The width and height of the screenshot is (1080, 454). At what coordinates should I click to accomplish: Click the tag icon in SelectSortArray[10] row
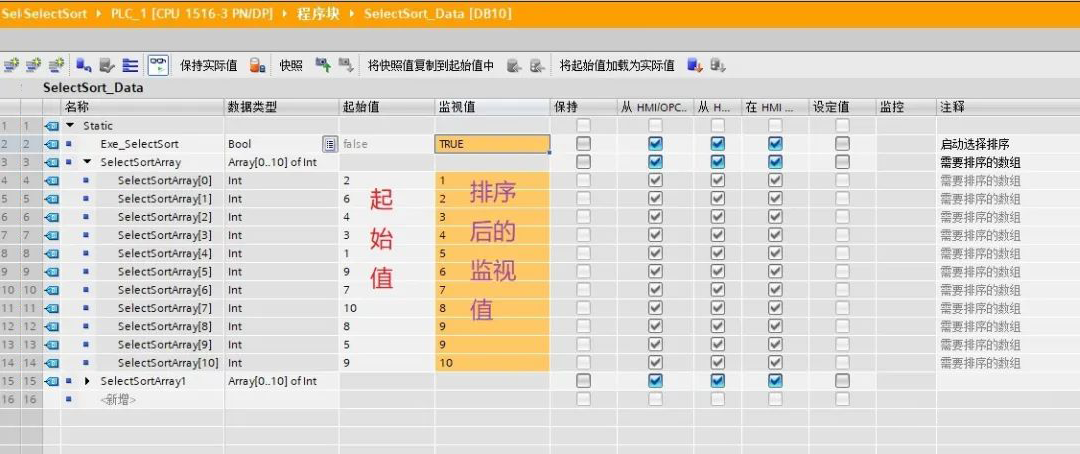pyautogui.click(x=52, y=362)
